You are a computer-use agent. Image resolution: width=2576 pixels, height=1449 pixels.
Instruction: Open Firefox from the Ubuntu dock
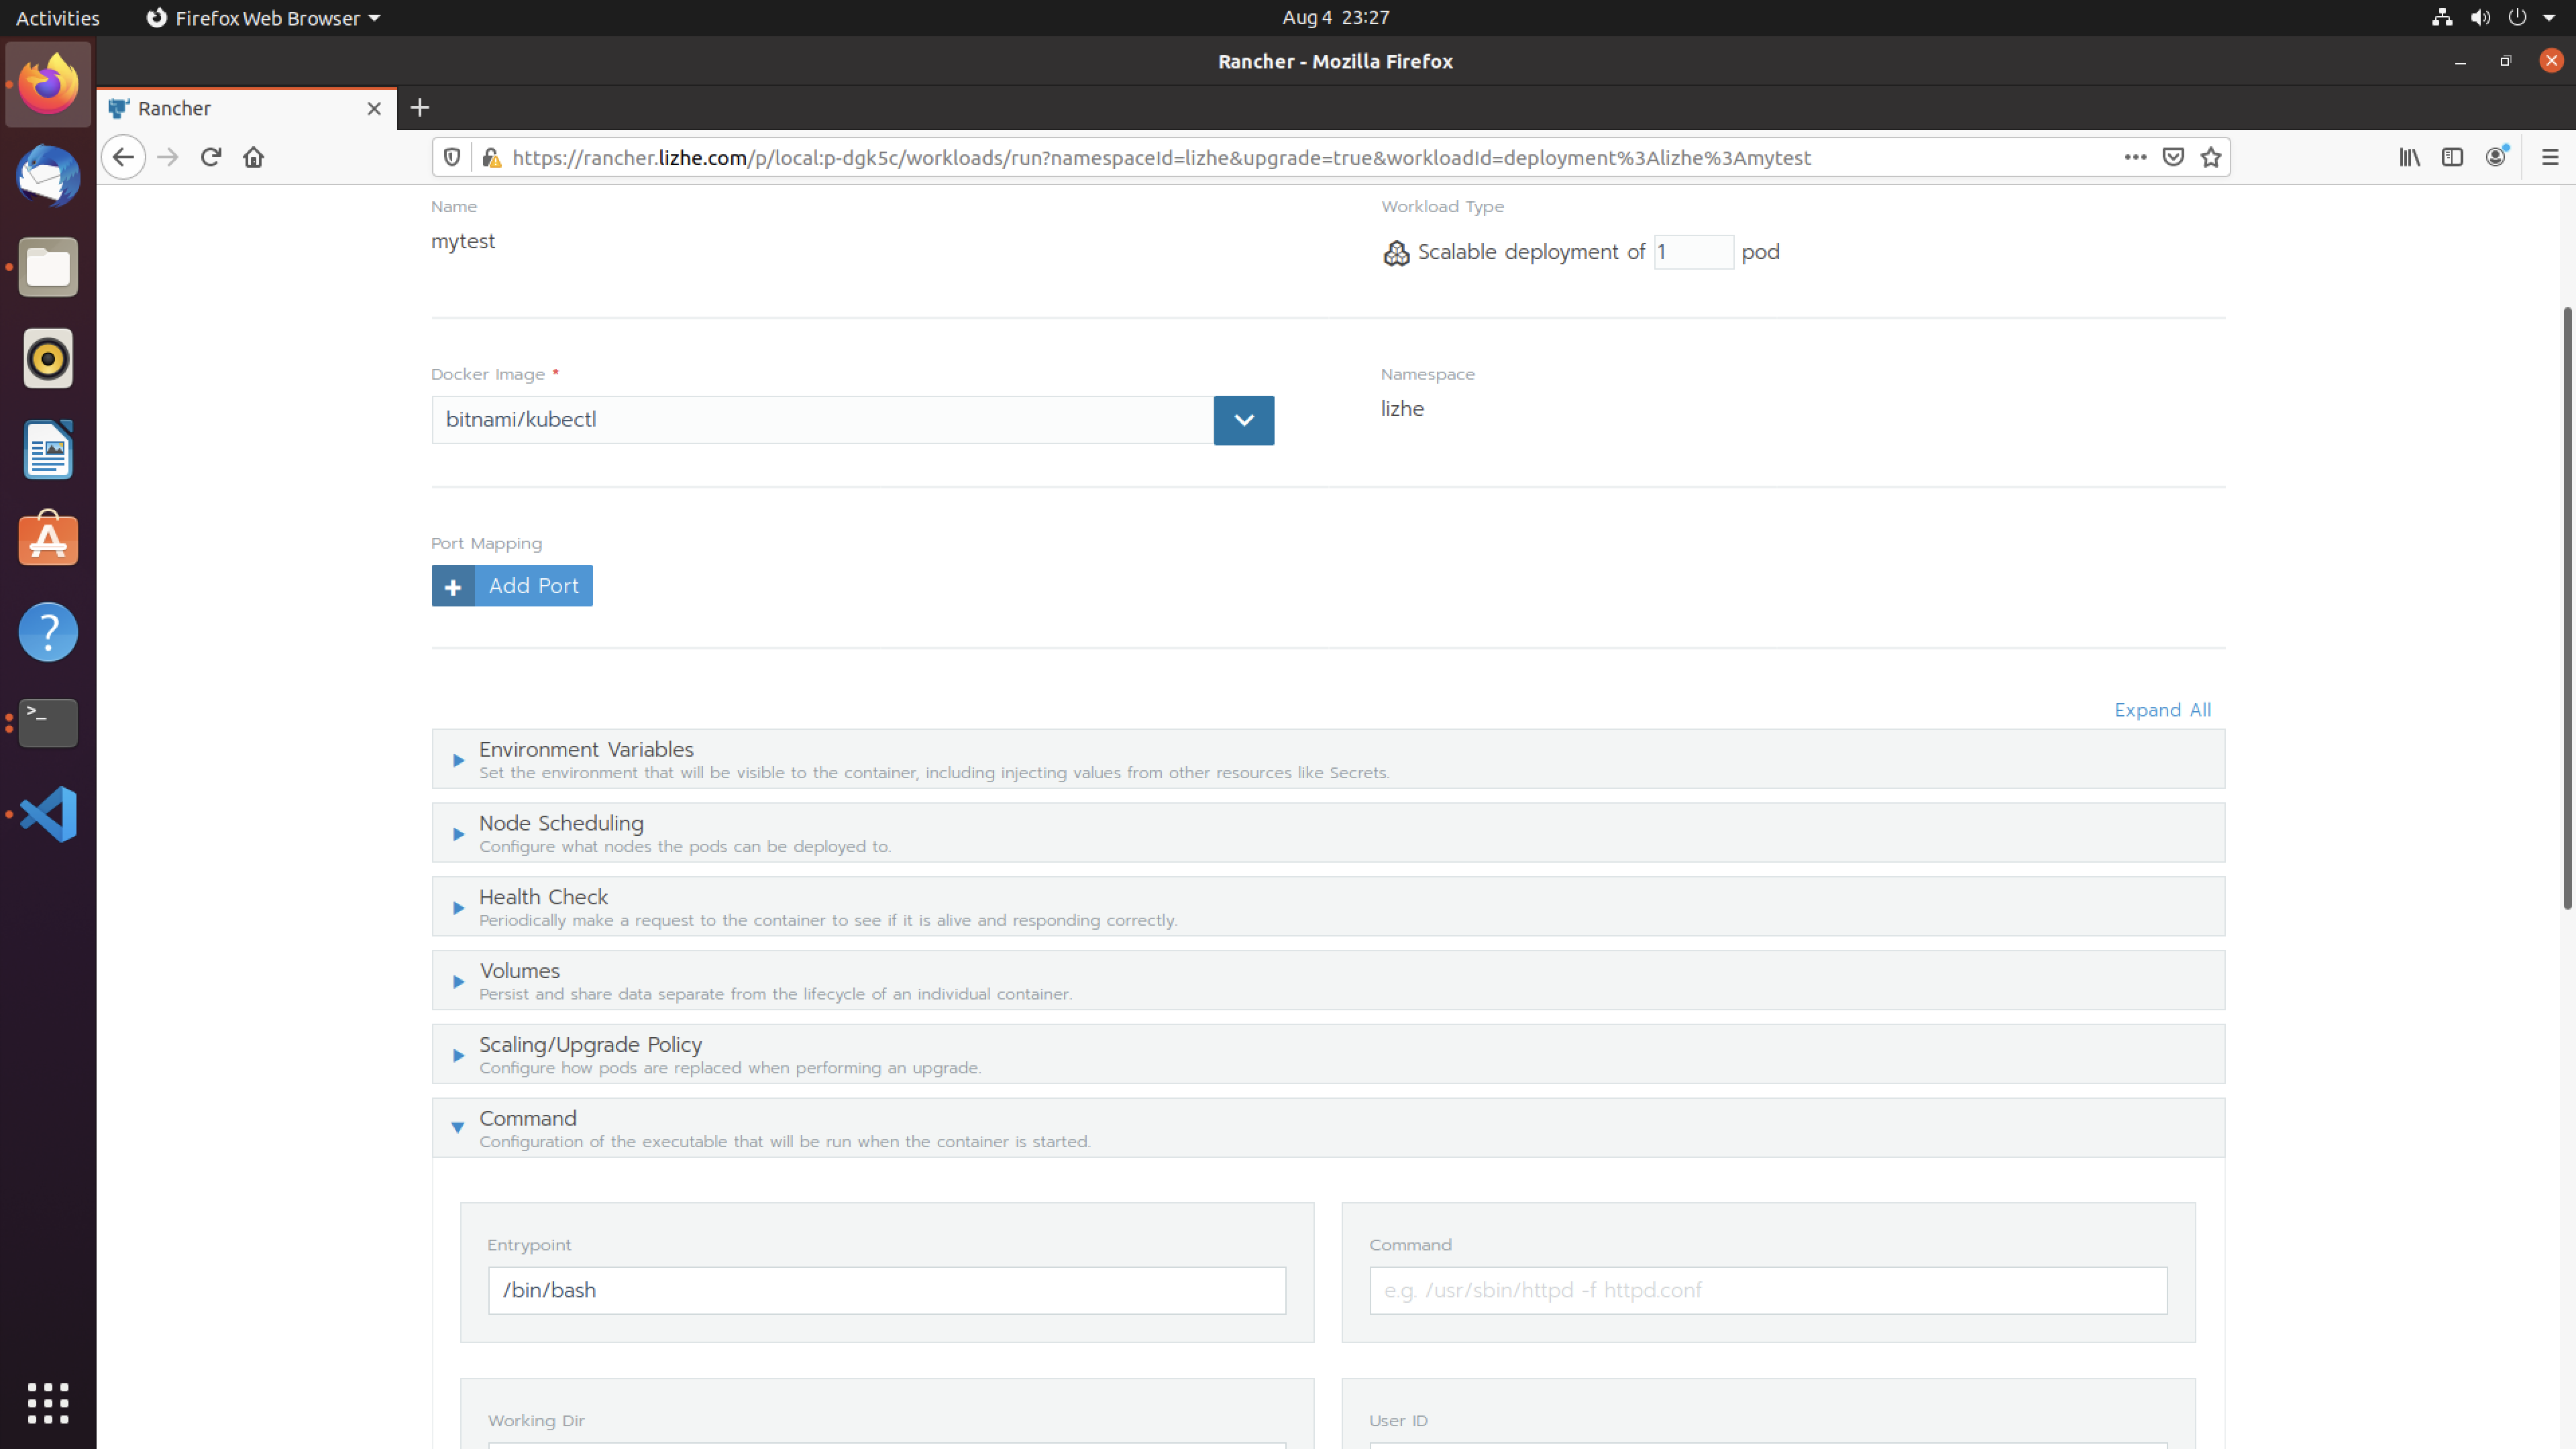[48, 84]
